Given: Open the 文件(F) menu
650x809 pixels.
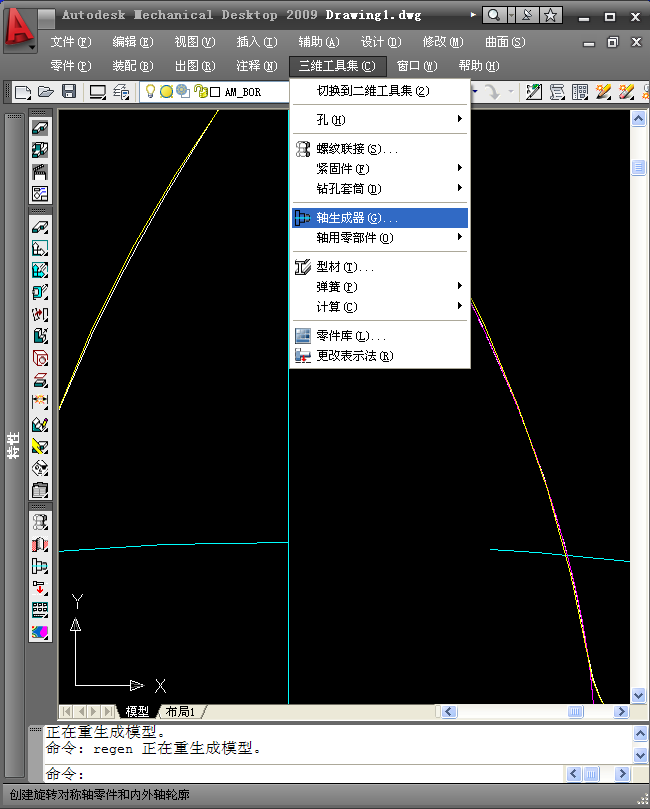Looking at the screenshot, I should tap(71, 42).
